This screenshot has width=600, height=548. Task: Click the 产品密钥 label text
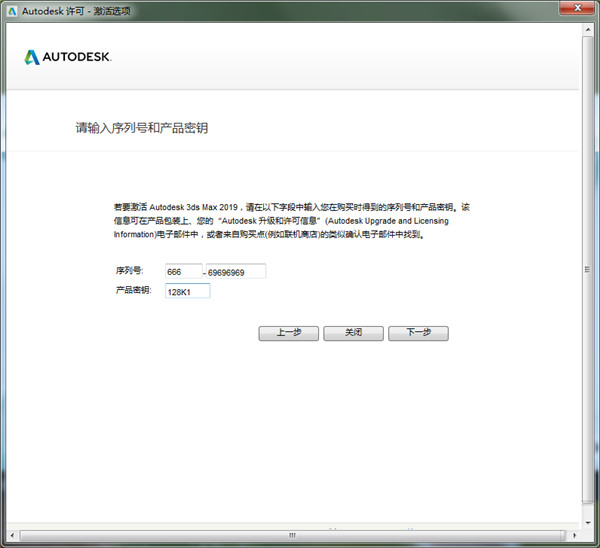(x=132, y=291)
